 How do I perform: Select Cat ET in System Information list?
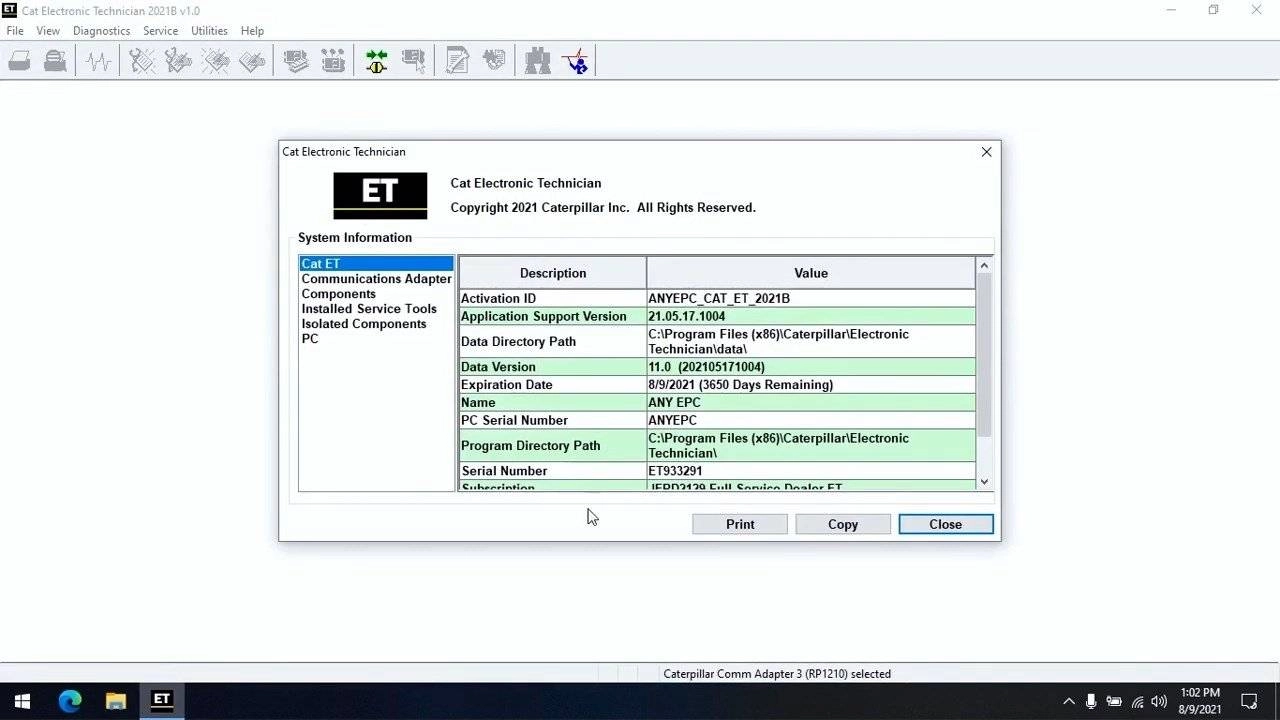pos(376,264)
